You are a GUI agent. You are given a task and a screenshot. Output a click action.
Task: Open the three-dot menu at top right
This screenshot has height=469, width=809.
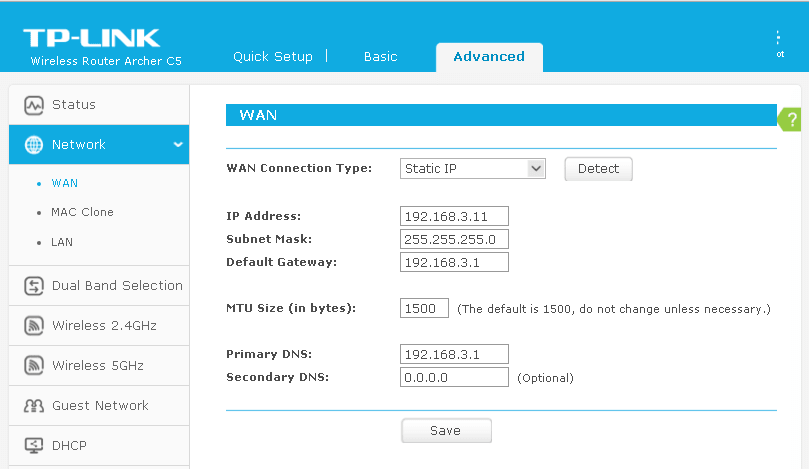778,38
